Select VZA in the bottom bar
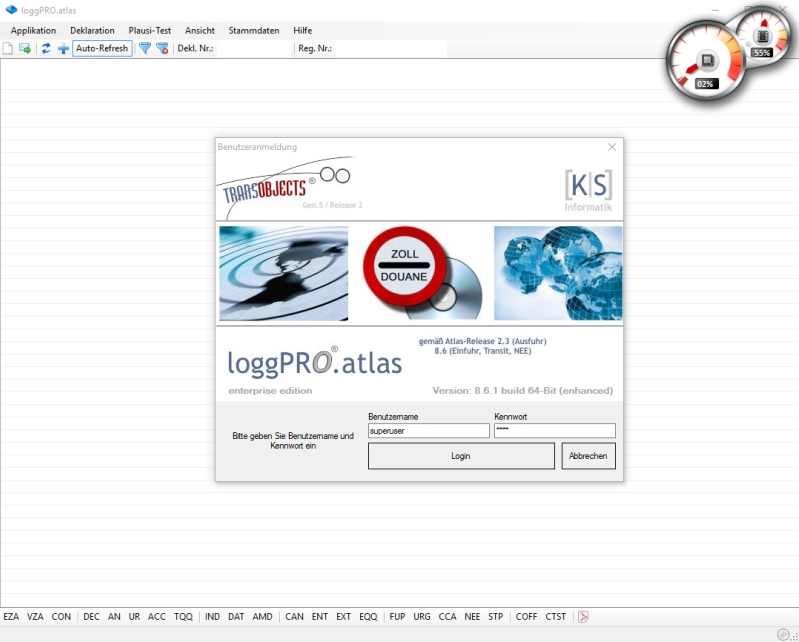Image resolution: width=799 pixels, height=642 pixels. tap(35, 617)
